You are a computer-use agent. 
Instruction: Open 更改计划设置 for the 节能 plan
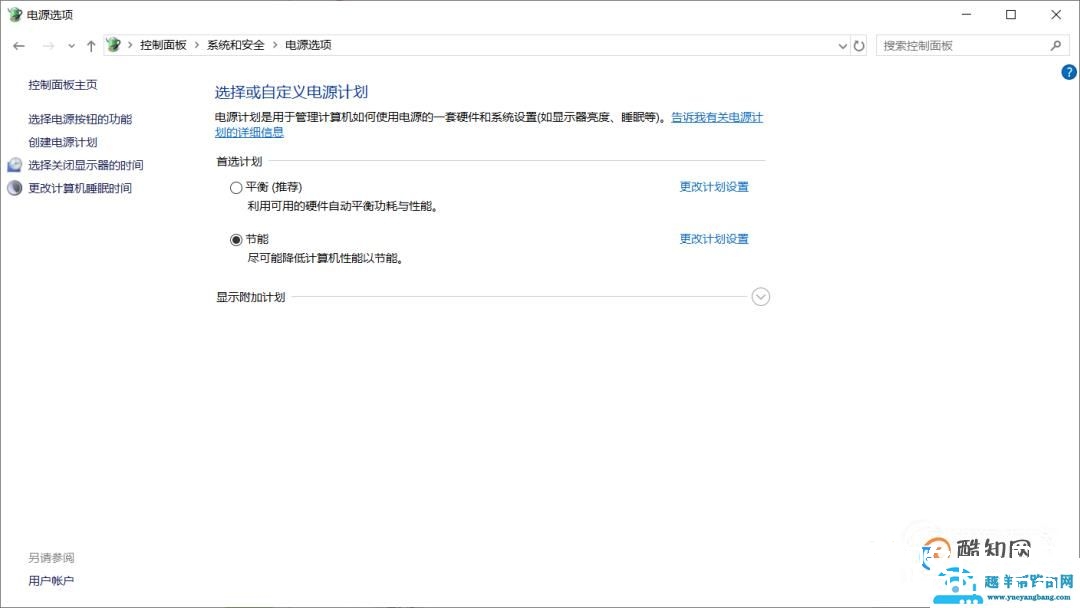713,239
